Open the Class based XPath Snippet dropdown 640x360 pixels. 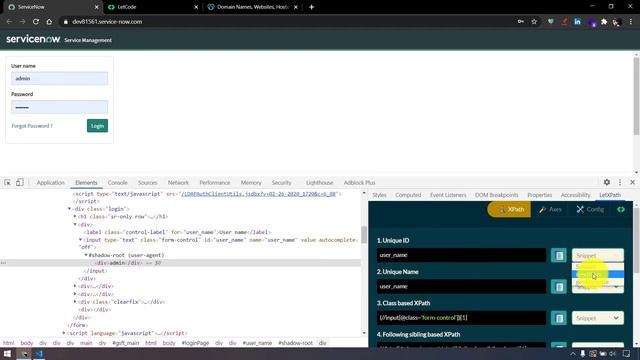point(598,318)
